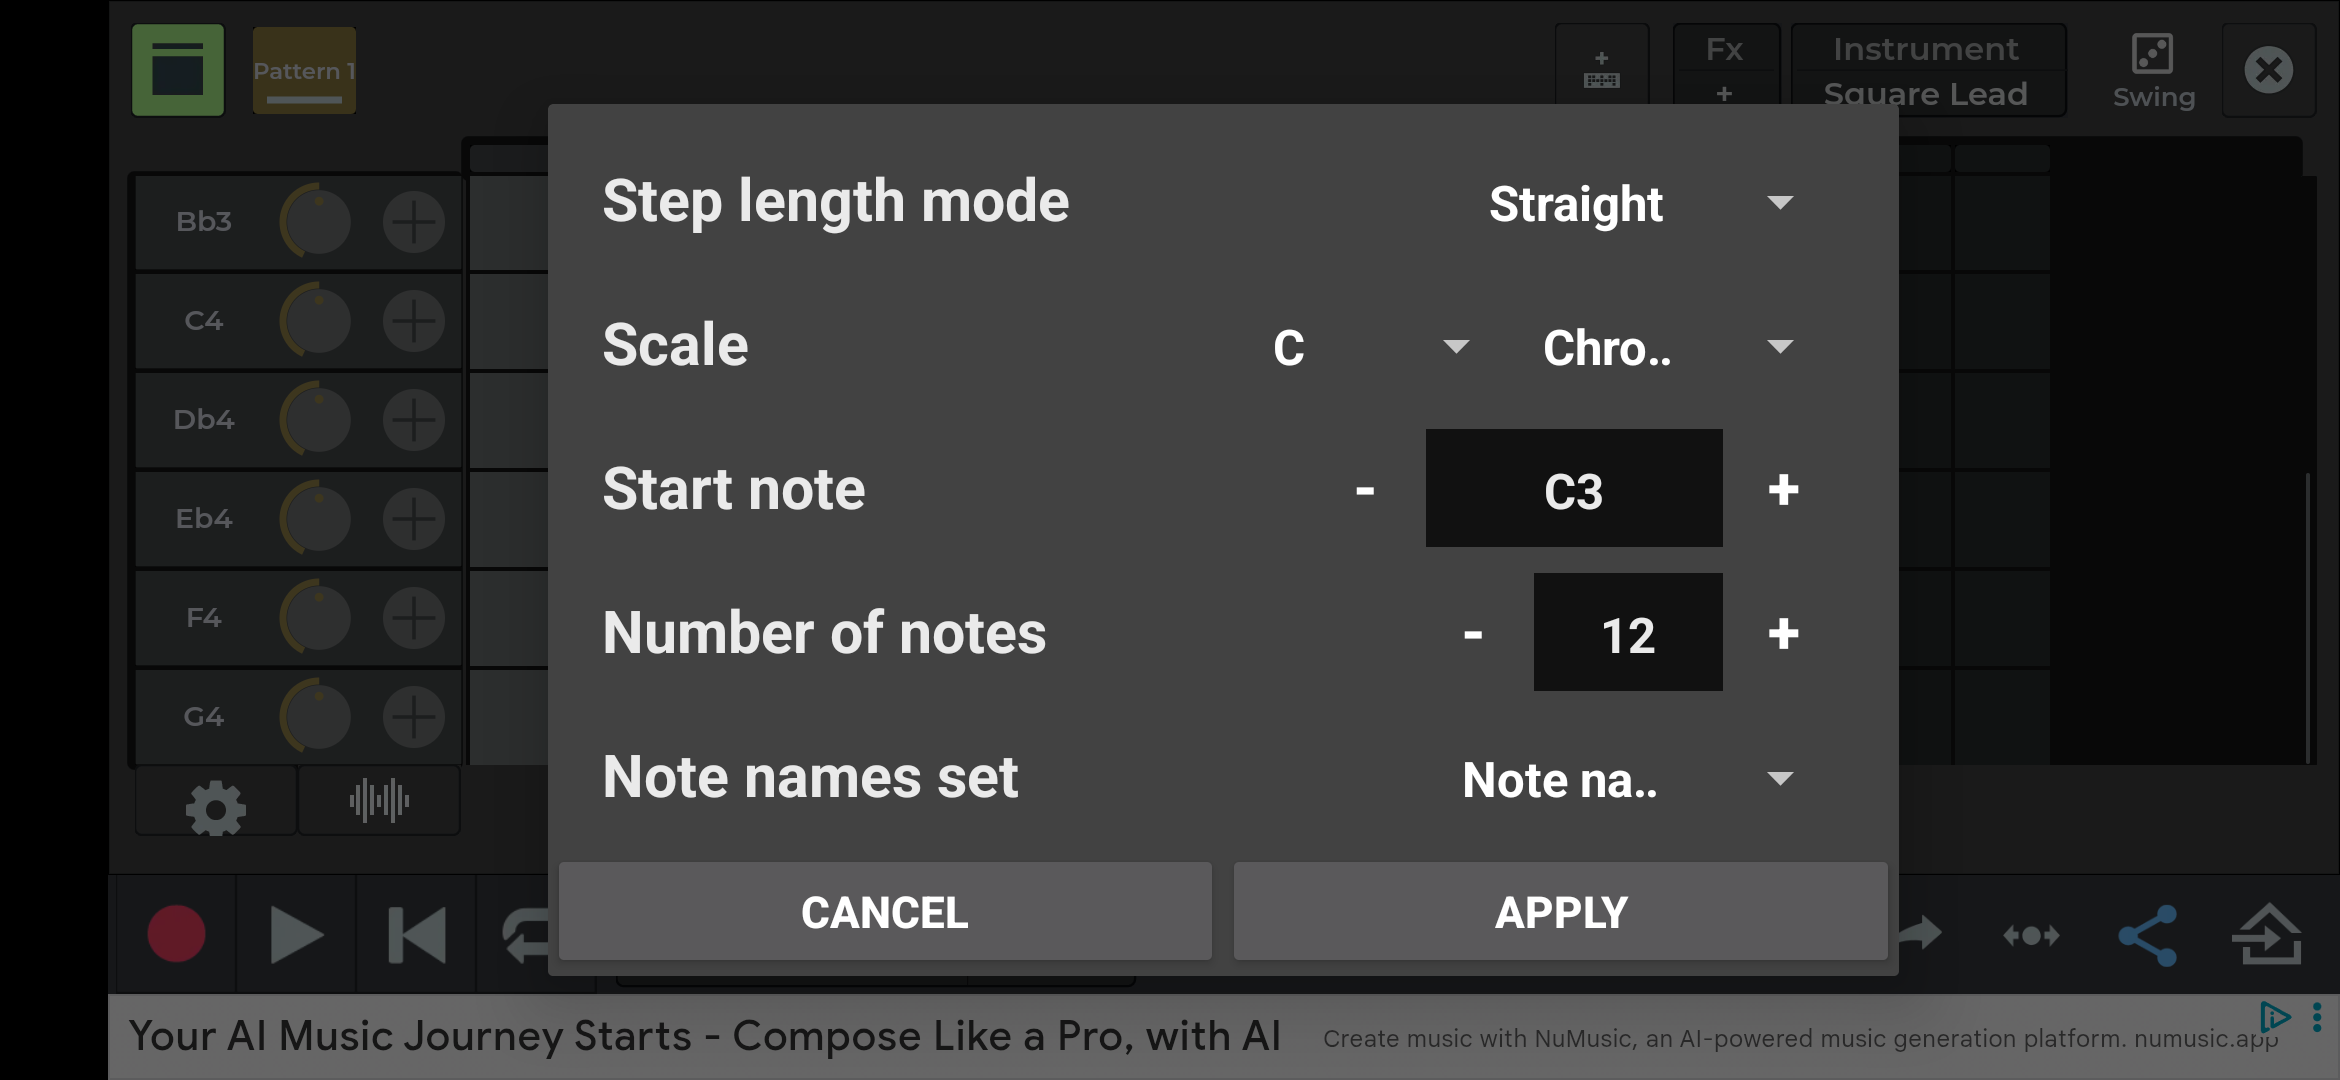Increase the Number of notes value
2340x1080 pixels.
1783,634
